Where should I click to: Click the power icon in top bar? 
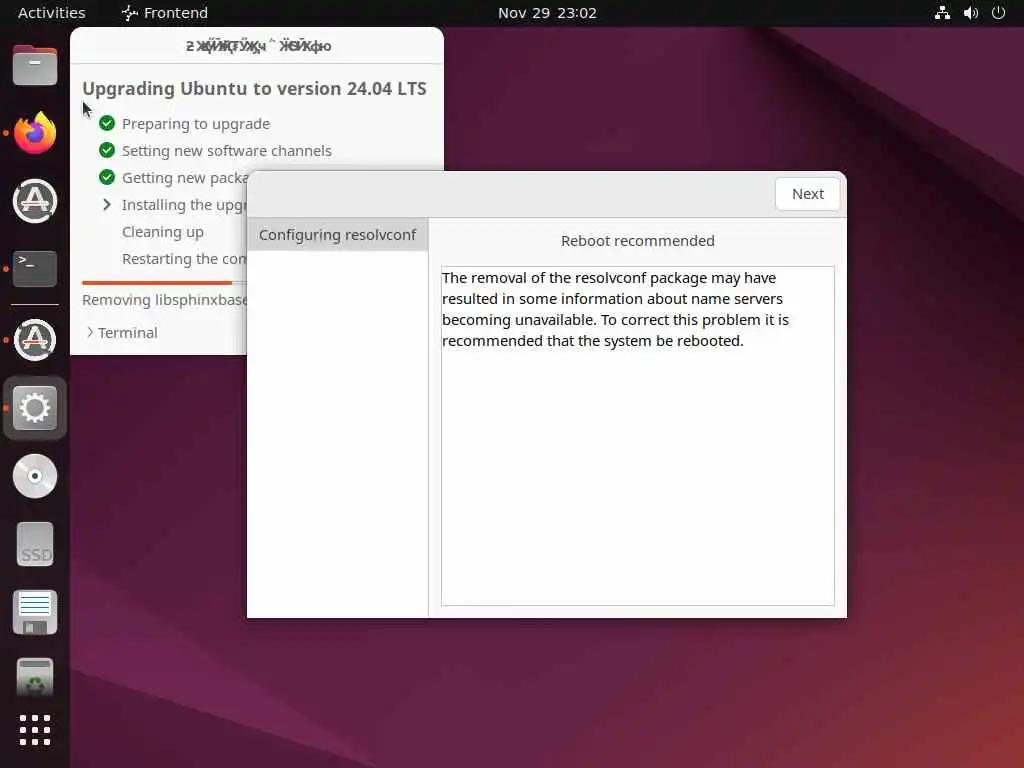click(x=999, y=13)
